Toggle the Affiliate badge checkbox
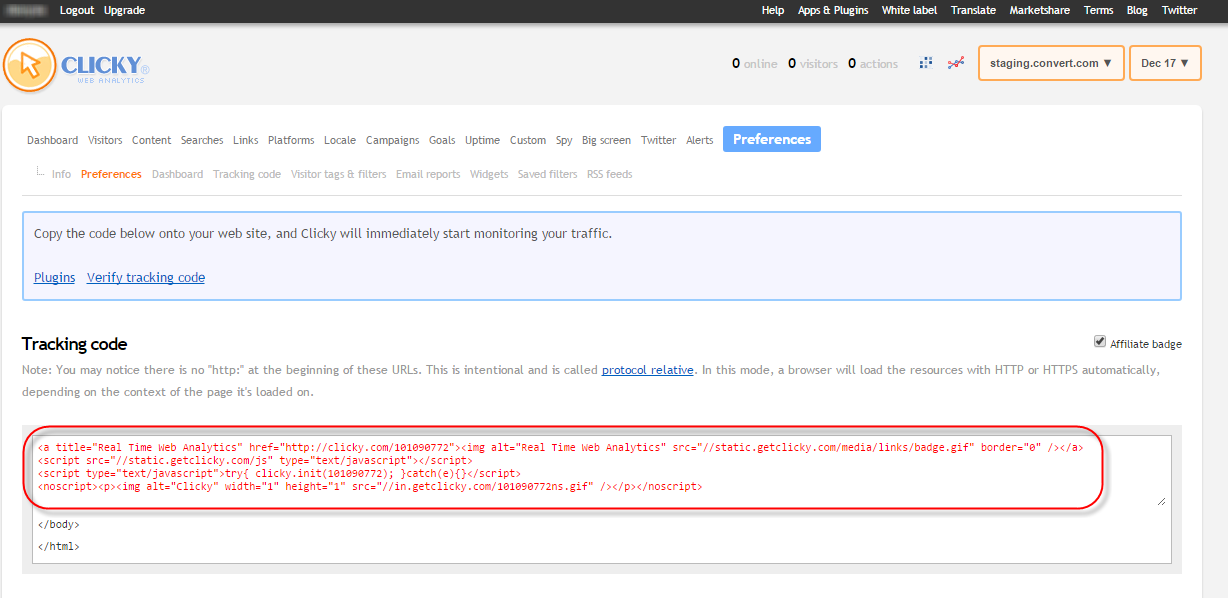Viewport: 1228px width, 598px height. coord(1100,341)
